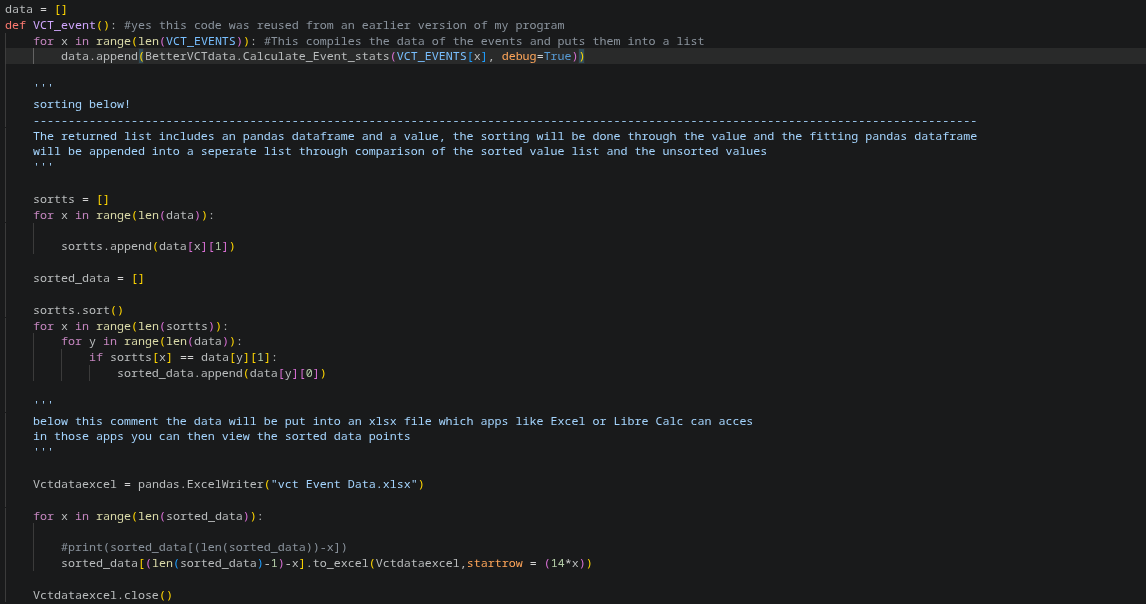Click the 'sorting below!' comment text
Screen dimensions: 1146x604
point(81,104)
